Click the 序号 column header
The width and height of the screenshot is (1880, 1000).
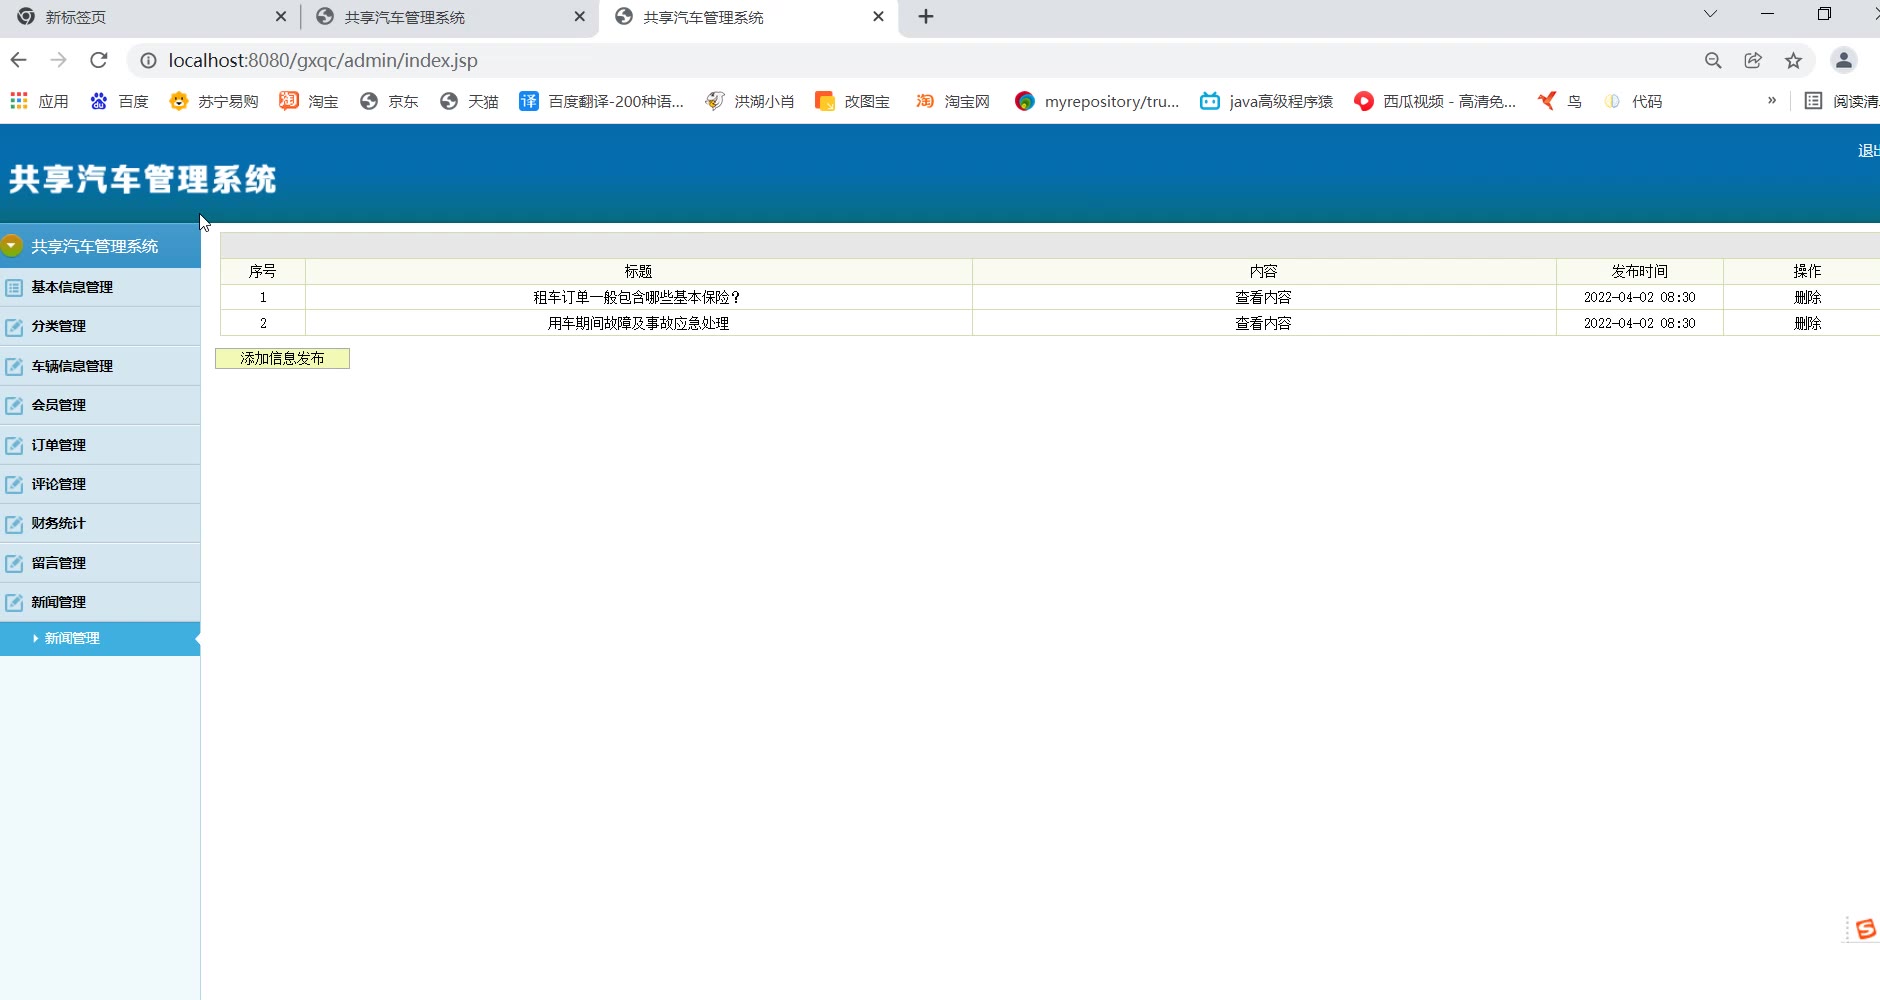(263, 271)
